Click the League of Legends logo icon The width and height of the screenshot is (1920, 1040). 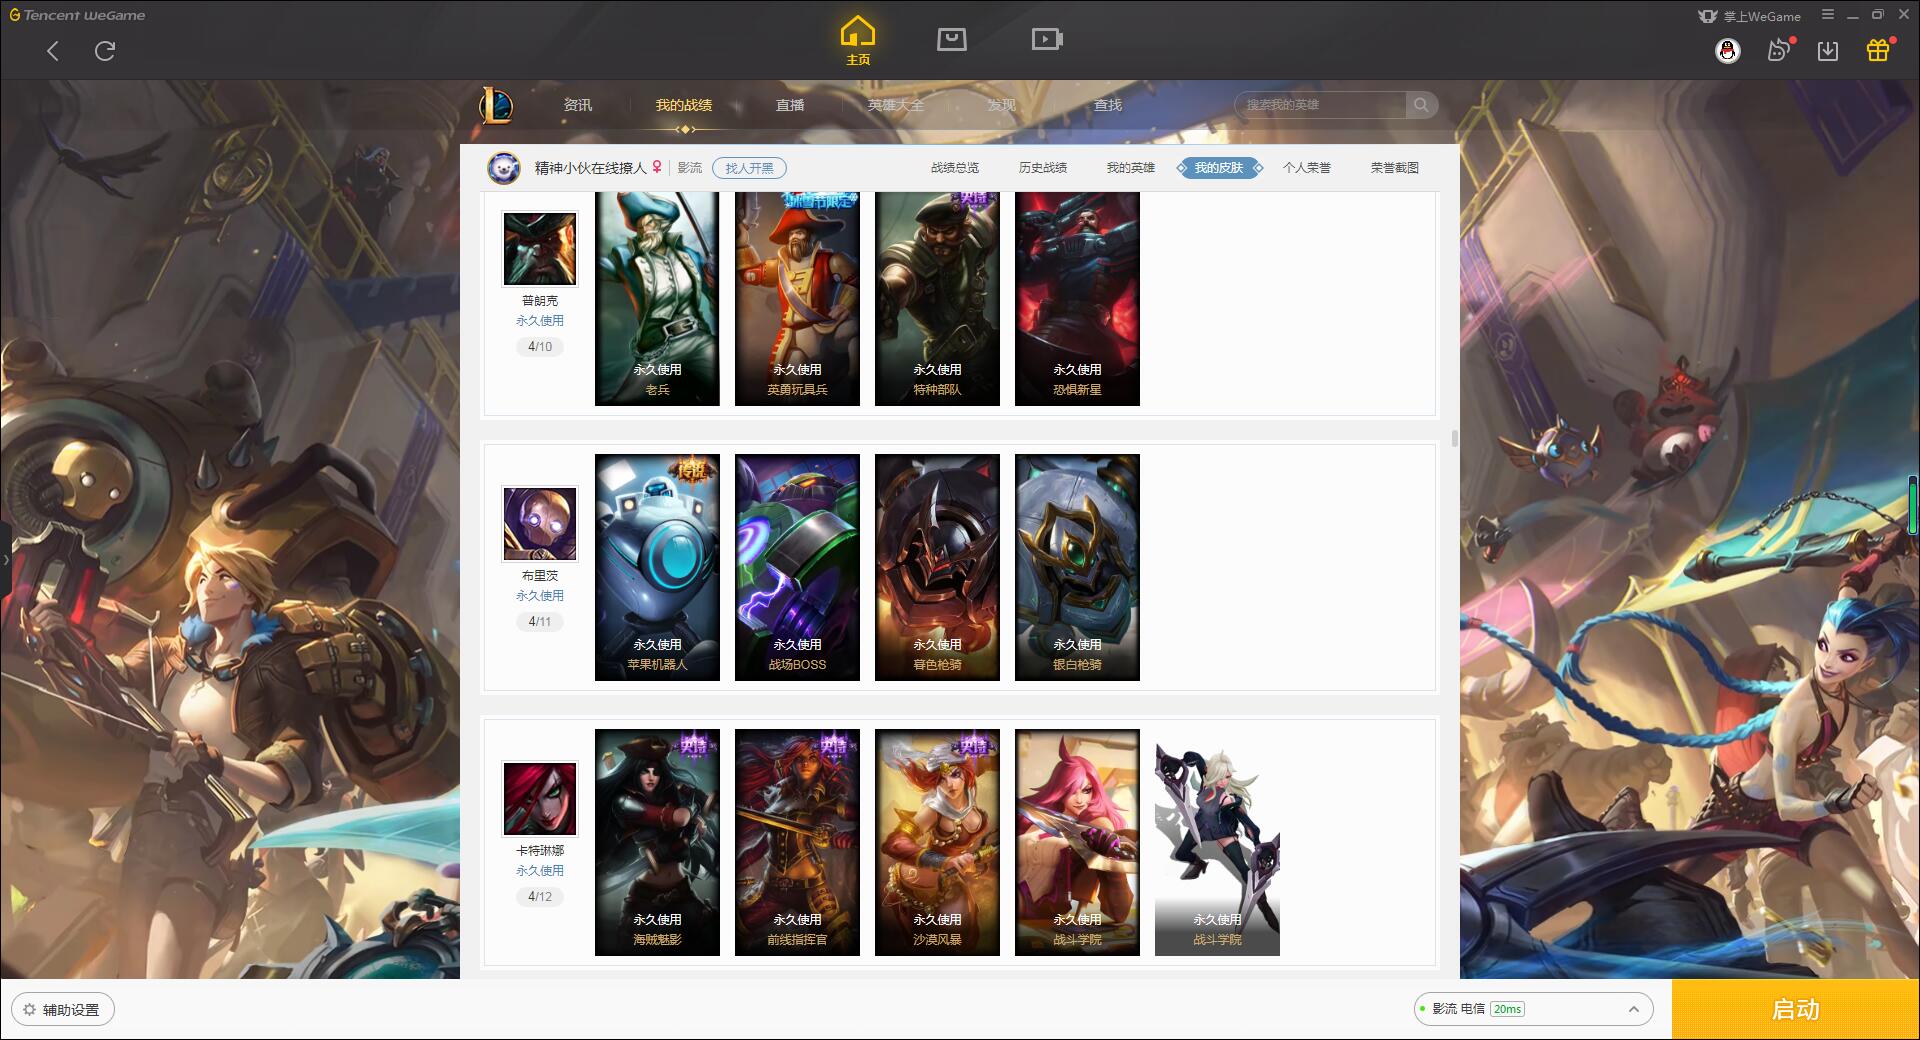coord(496,105)
